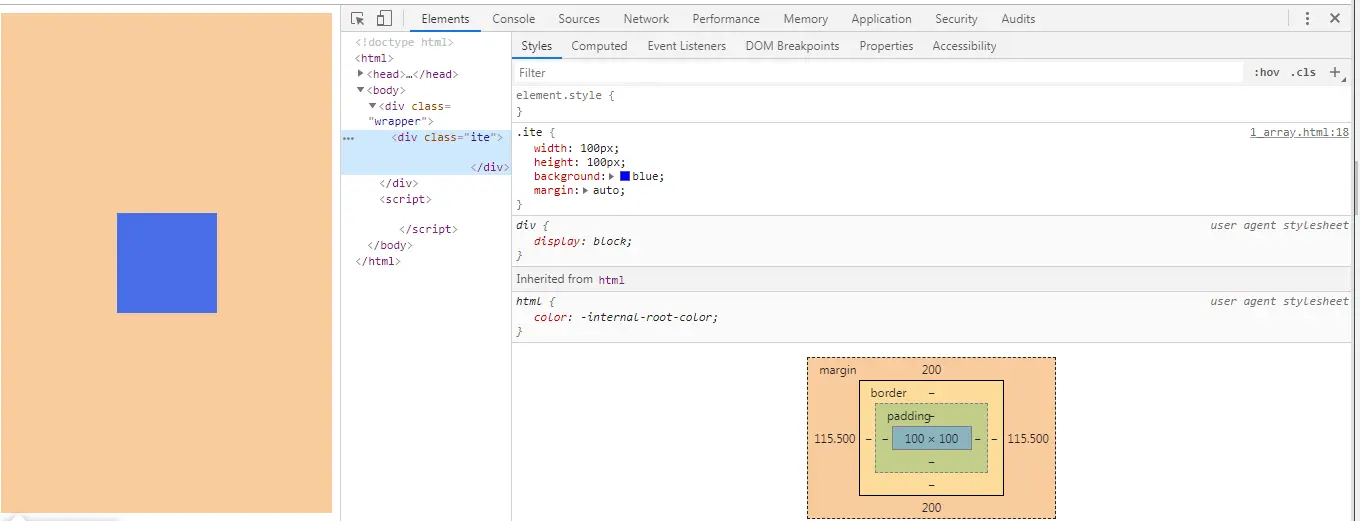Toggle the :hov element state button
Viewport: 1360px width, 521px height.
1267,72
